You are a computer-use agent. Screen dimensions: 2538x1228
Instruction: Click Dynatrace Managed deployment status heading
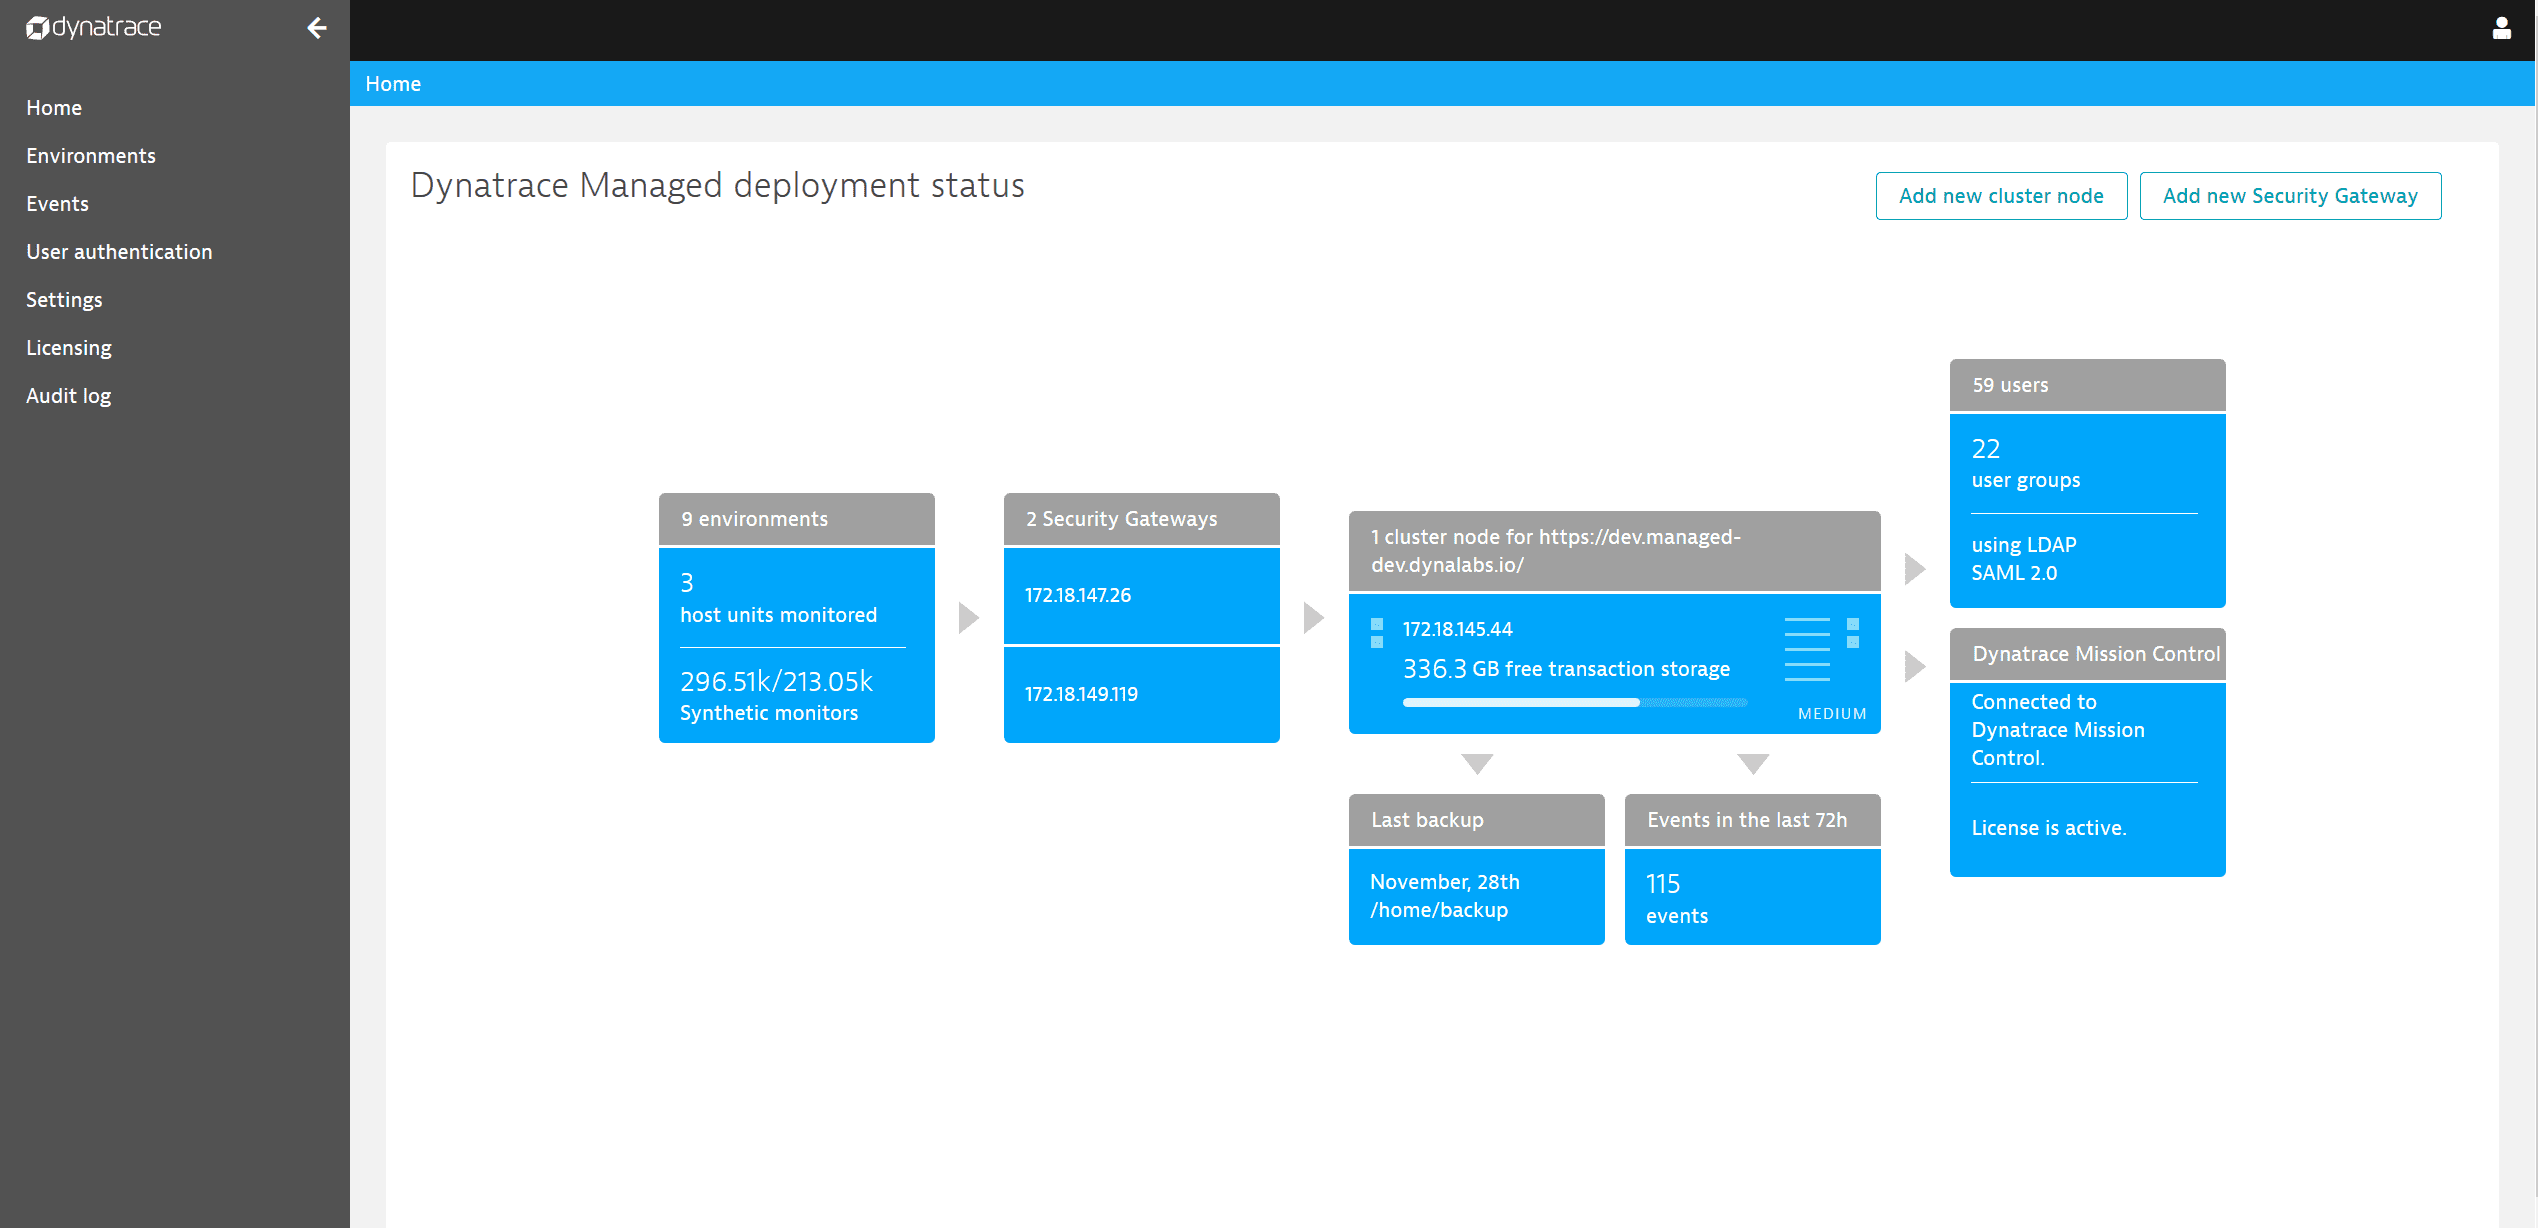[717, 186]
